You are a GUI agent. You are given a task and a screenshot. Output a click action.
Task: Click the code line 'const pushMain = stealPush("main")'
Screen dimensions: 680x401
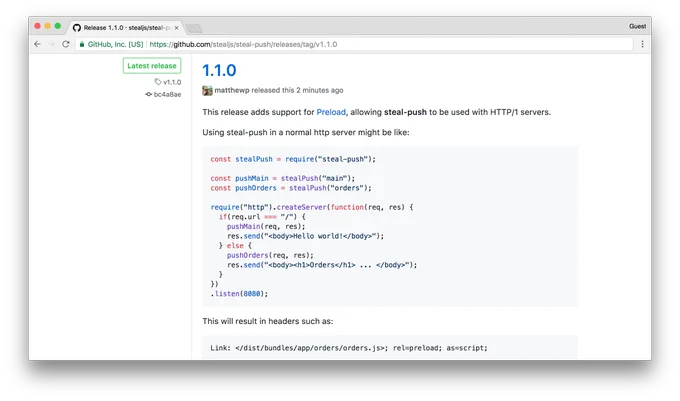(283, 178)
